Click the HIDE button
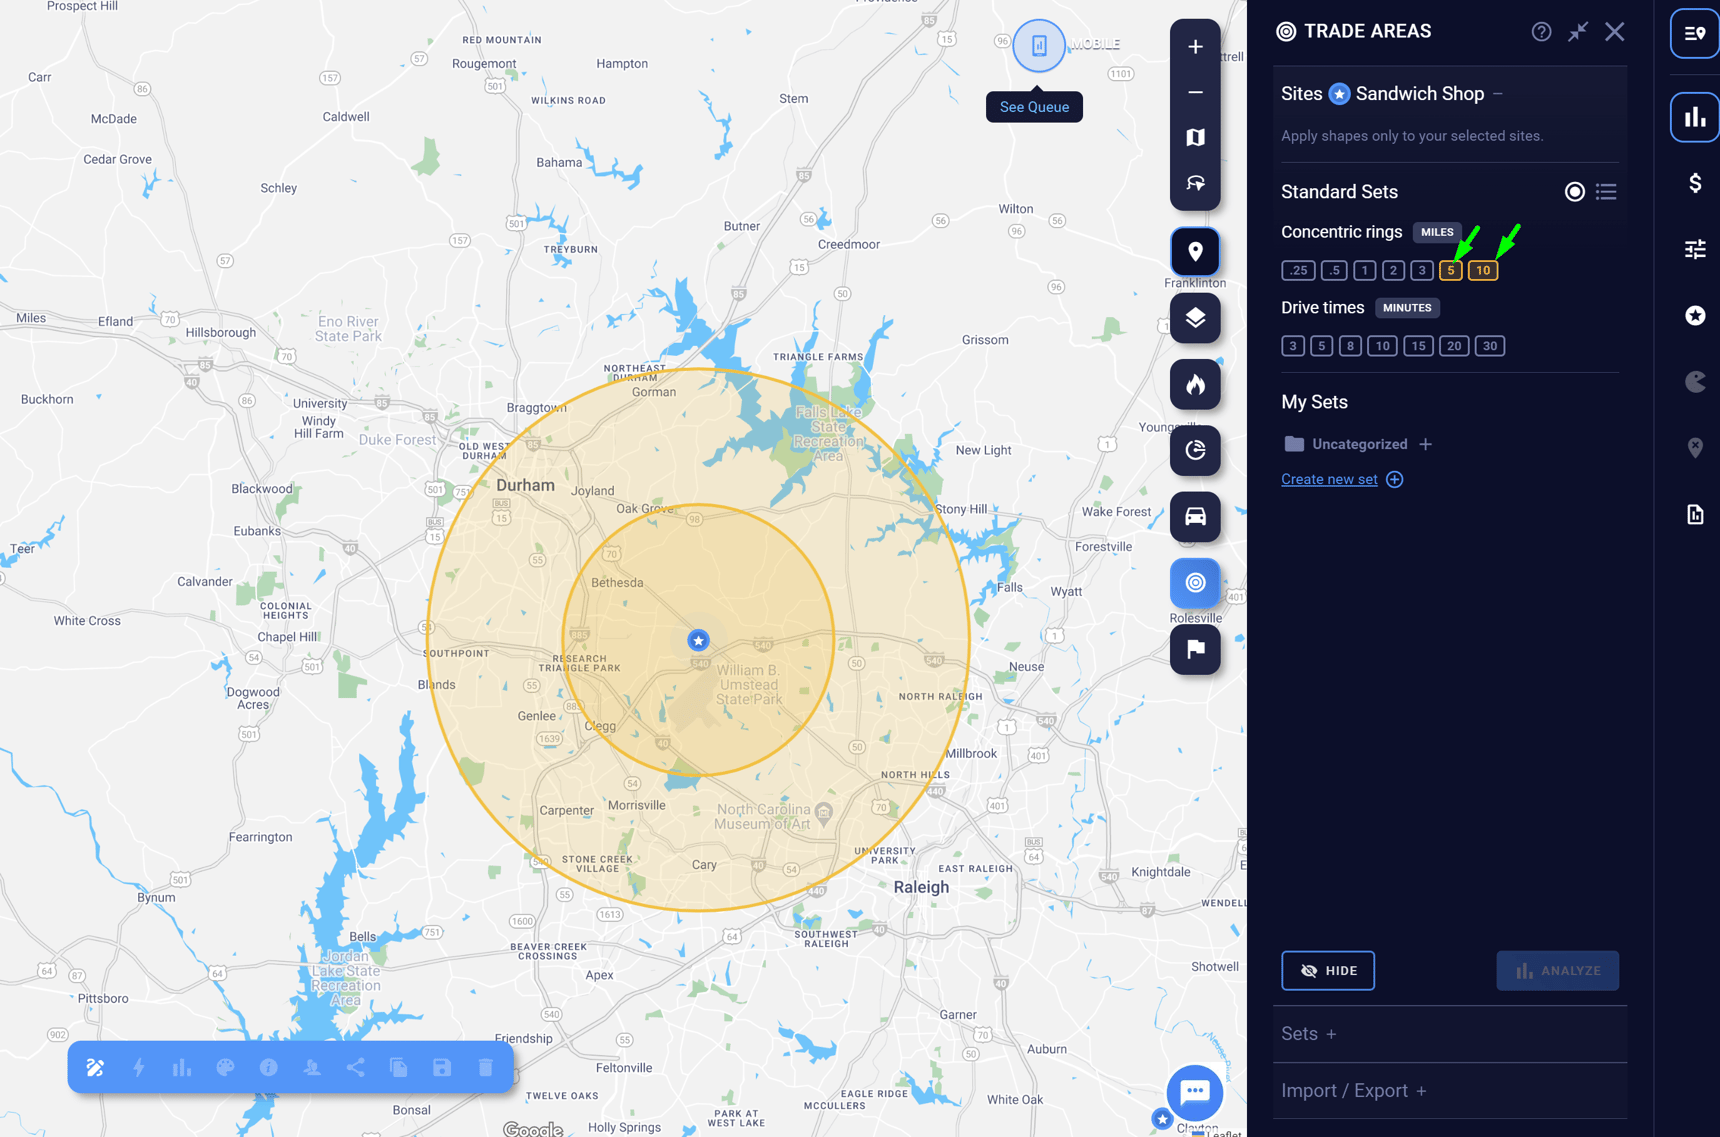1720x1137 pixels. pos(1328,971)
